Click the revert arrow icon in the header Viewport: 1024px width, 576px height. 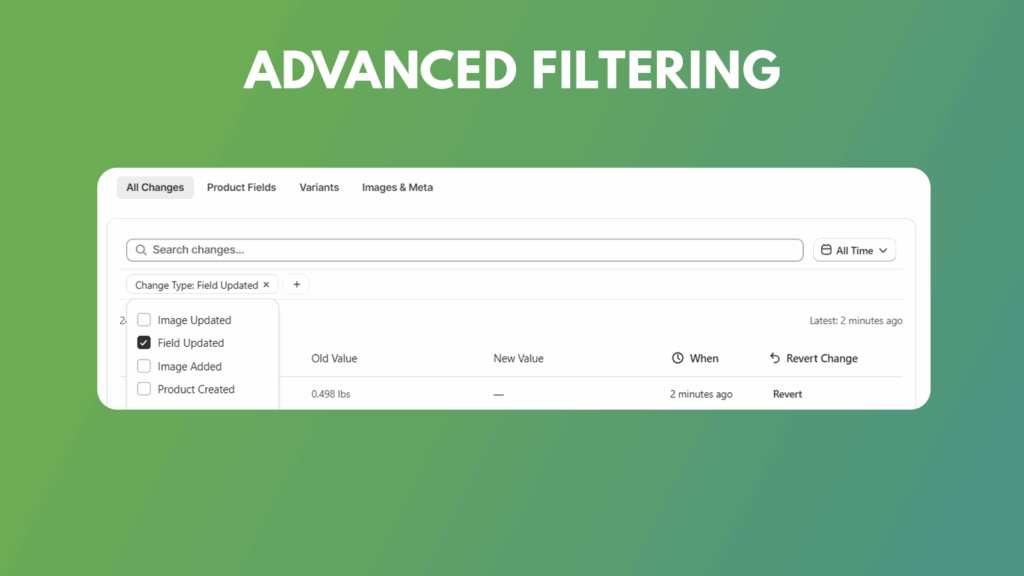point(774,358)
